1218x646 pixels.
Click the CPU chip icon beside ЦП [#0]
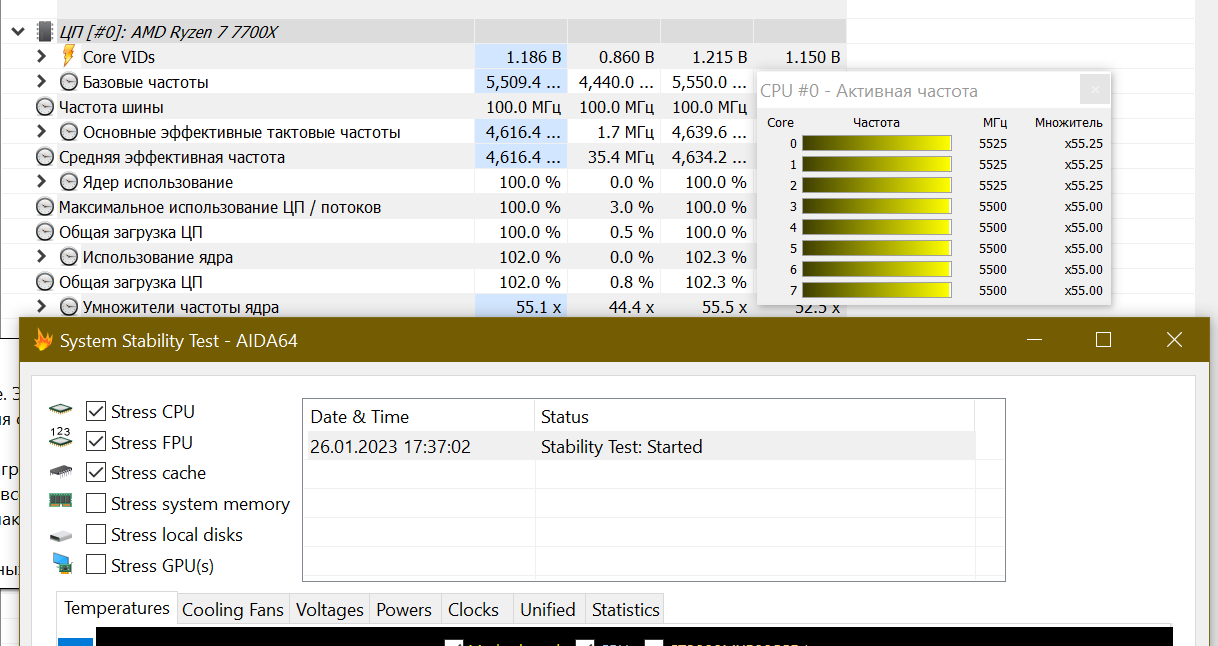coord(45,32)
